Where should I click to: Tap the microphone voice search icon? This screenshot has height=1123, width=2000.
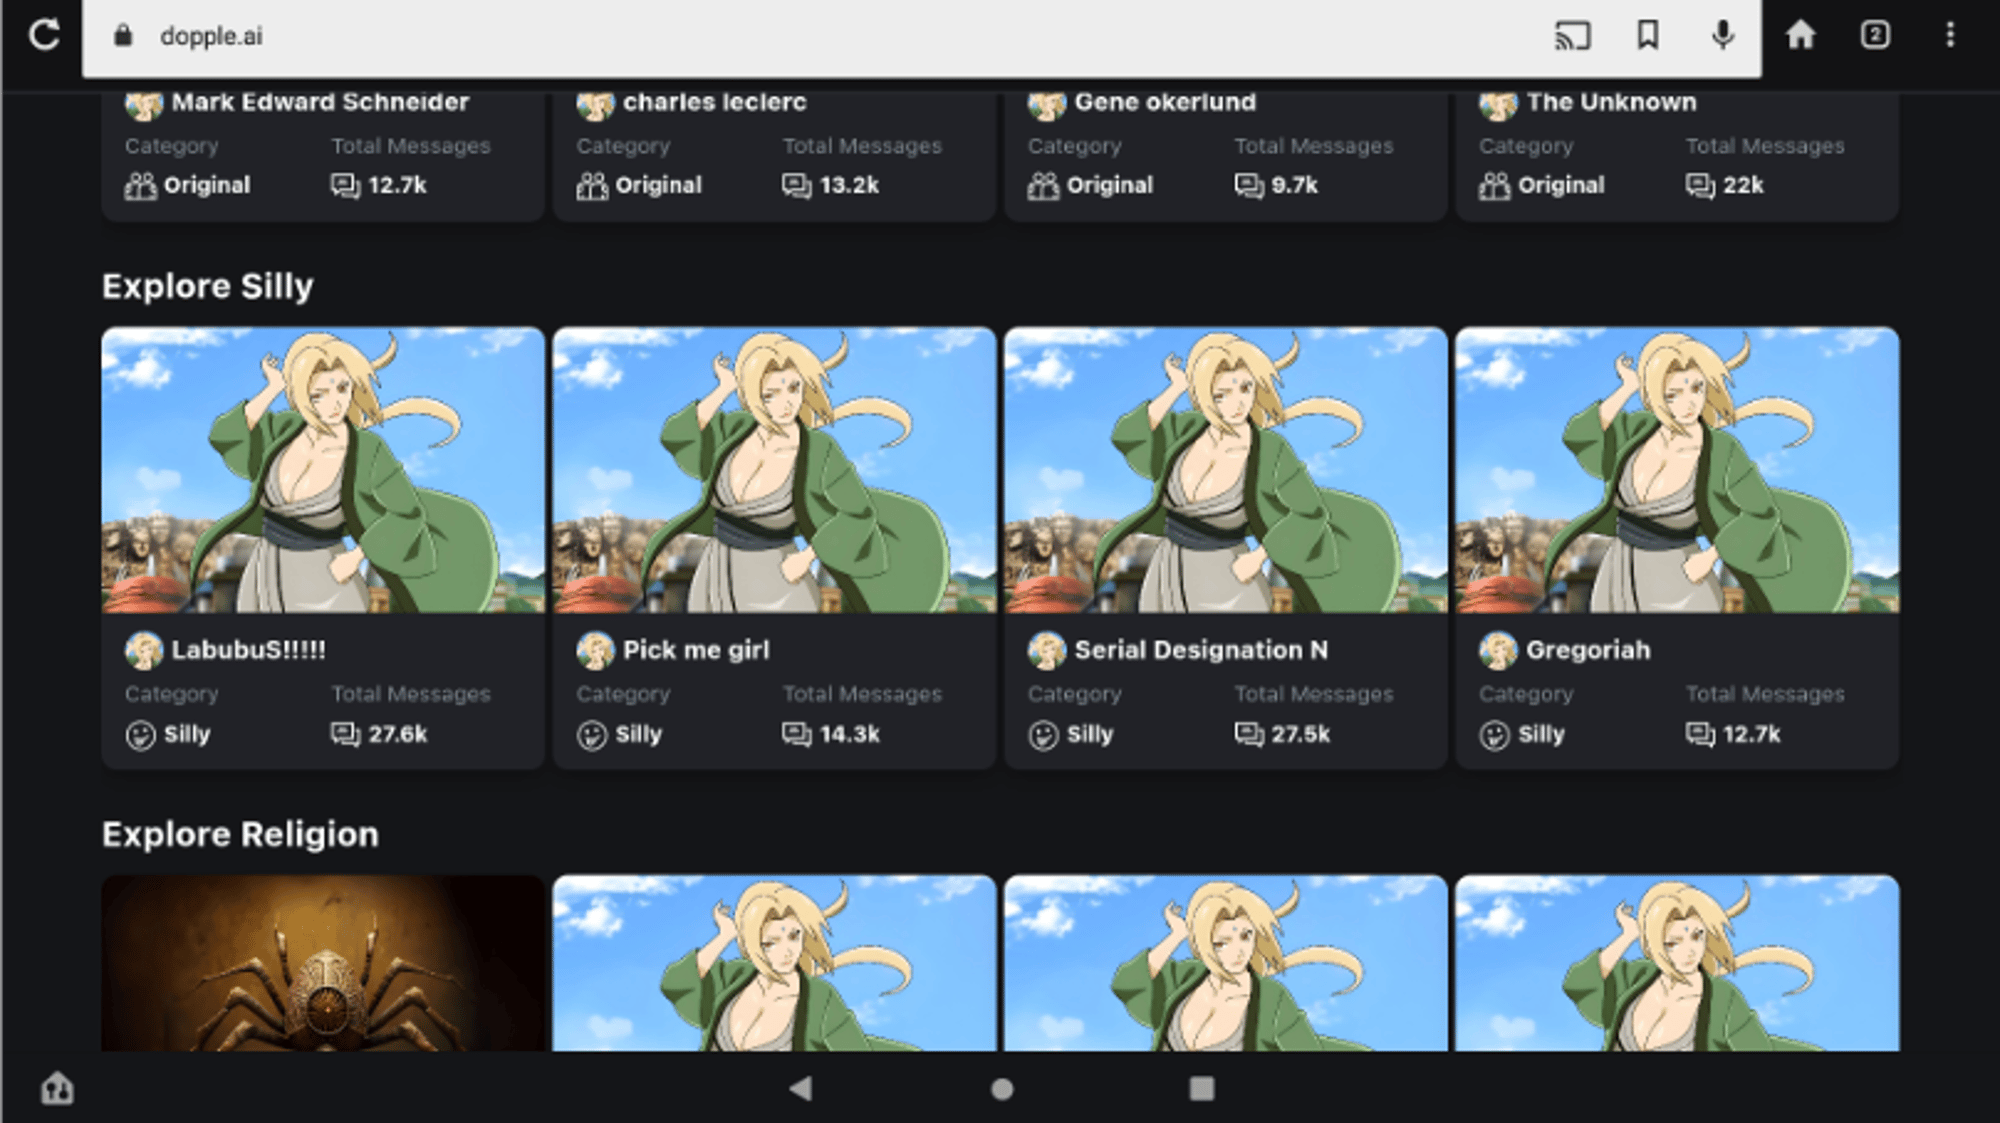pyautogui.click(x=1722, y=36)
